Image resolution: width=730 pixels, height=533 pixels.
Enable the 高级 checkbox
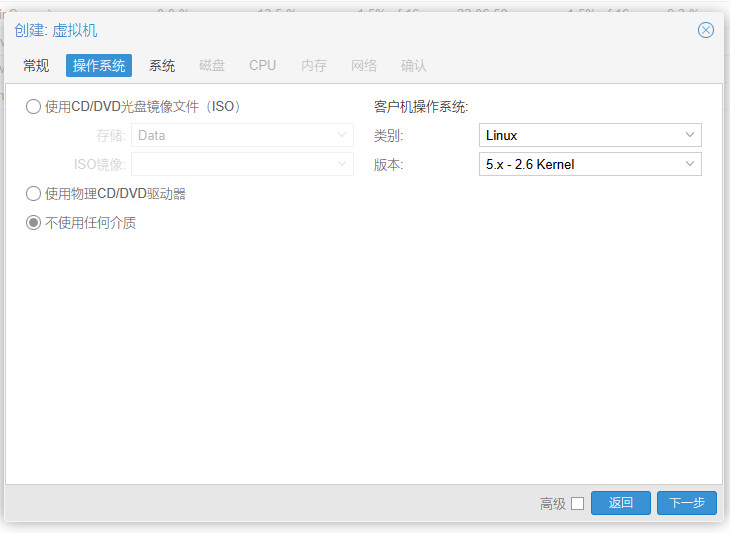[577, 504]
